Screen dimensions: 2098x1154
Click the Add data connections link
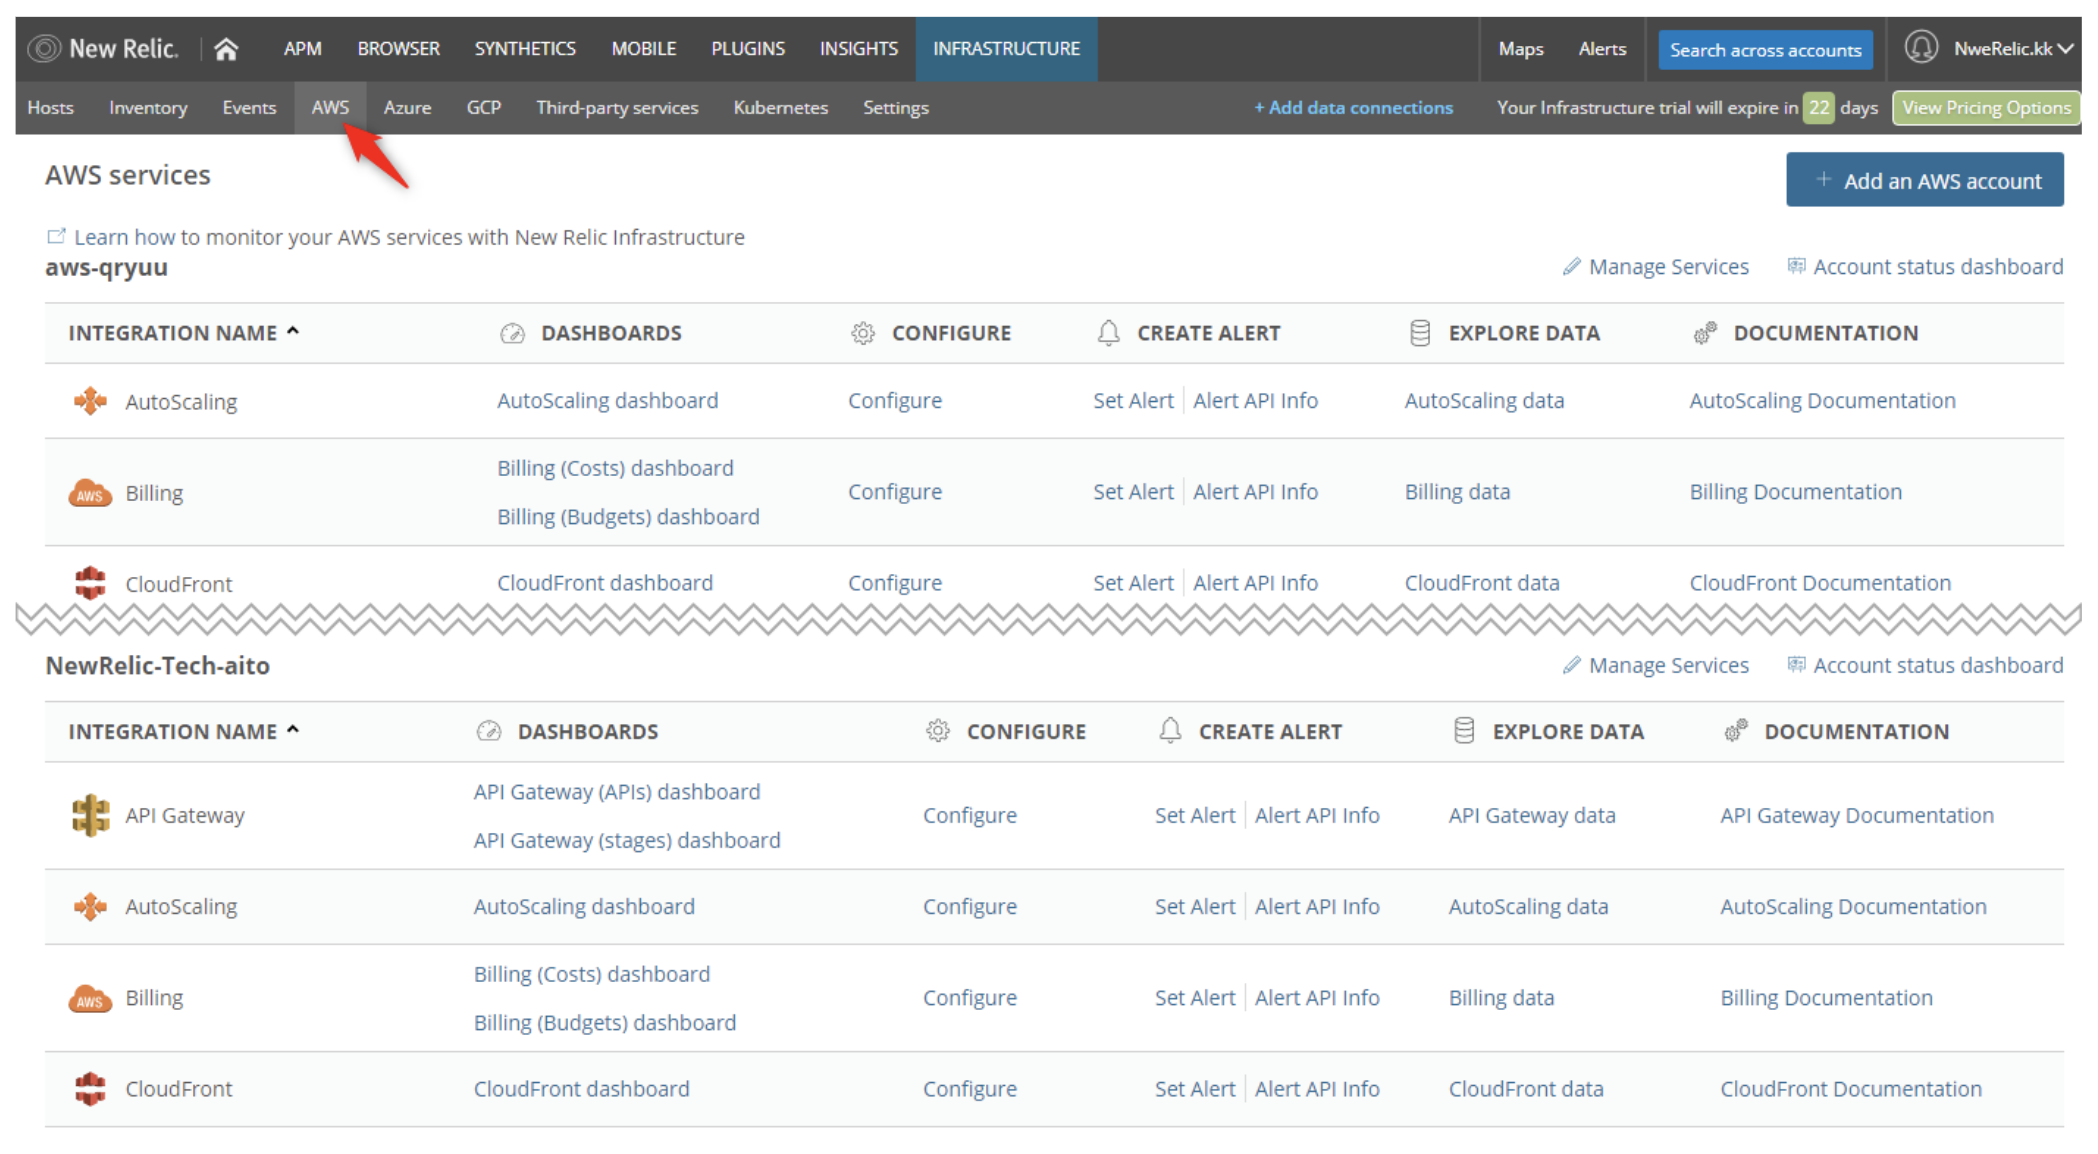(x=1353, y=107)
